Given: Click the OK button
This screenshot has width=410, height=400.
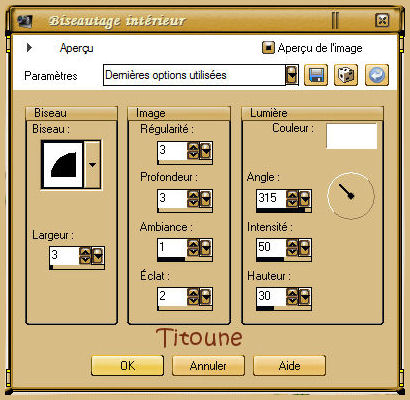Looking at the screenshot, I should (x=127, y=366).
